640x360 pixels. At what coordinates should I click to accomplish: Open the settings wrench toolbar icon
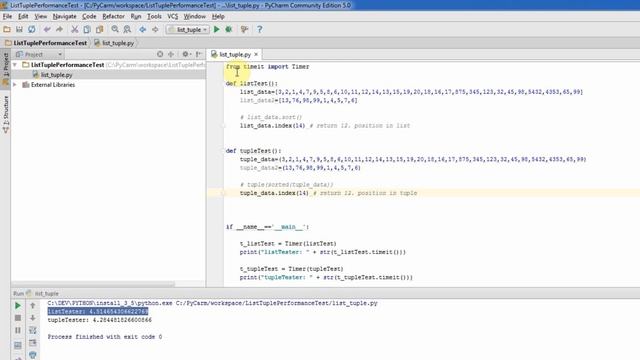click(244, 29)
